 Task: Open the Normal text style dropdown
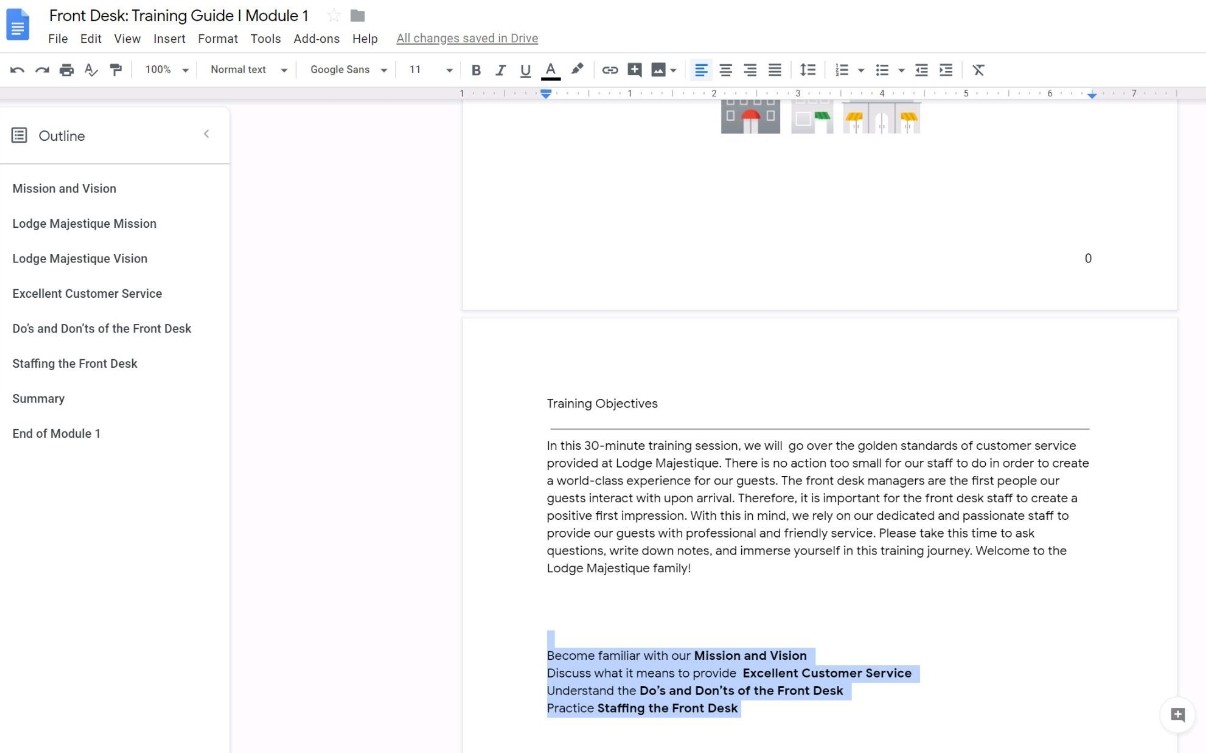(x=248, y=70)
